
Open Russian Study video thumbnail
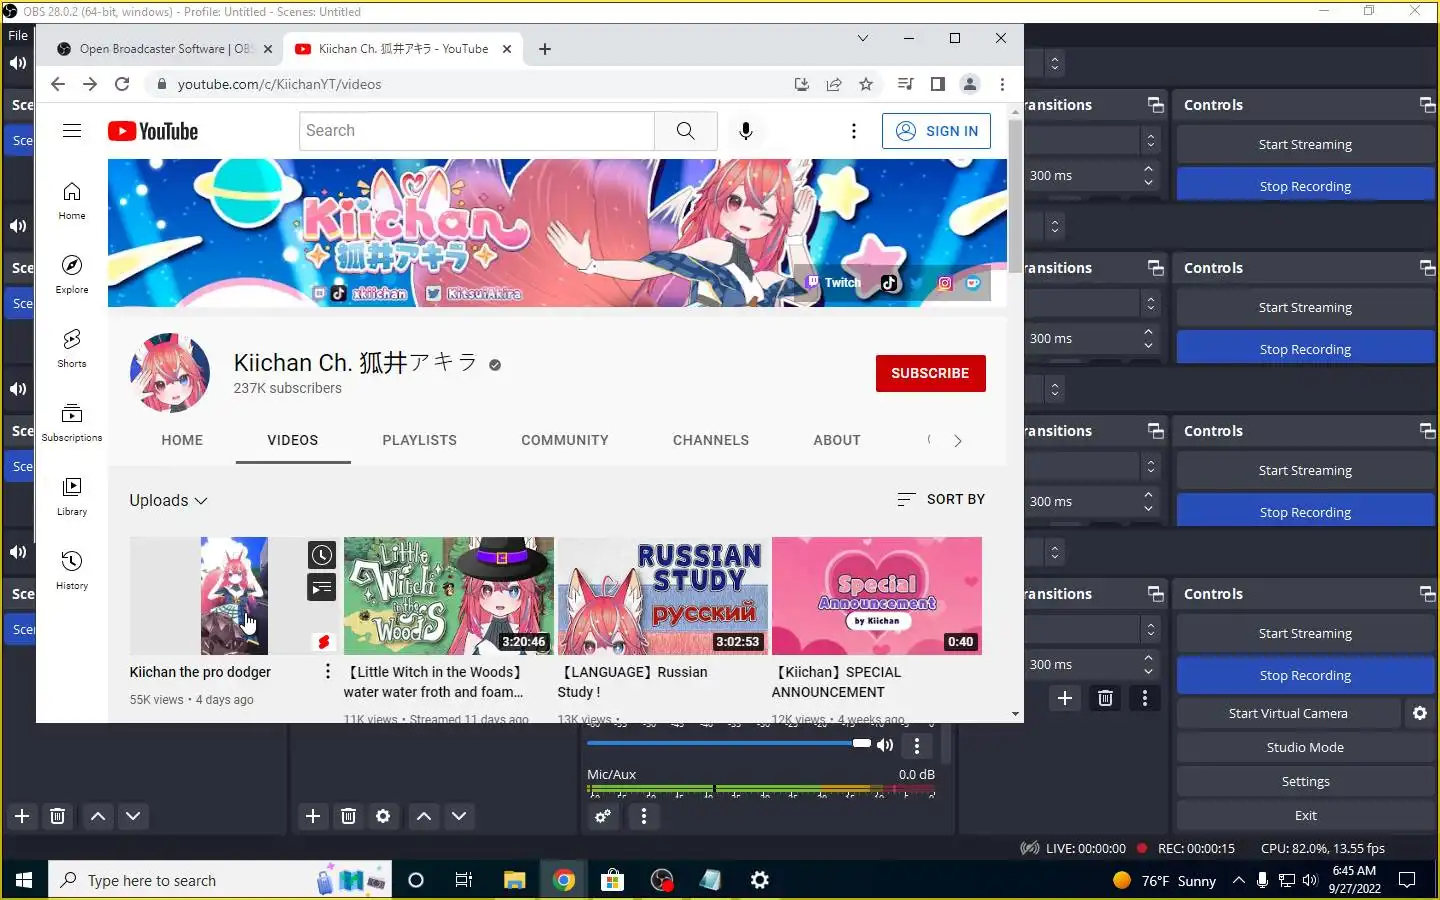point(662,595)
